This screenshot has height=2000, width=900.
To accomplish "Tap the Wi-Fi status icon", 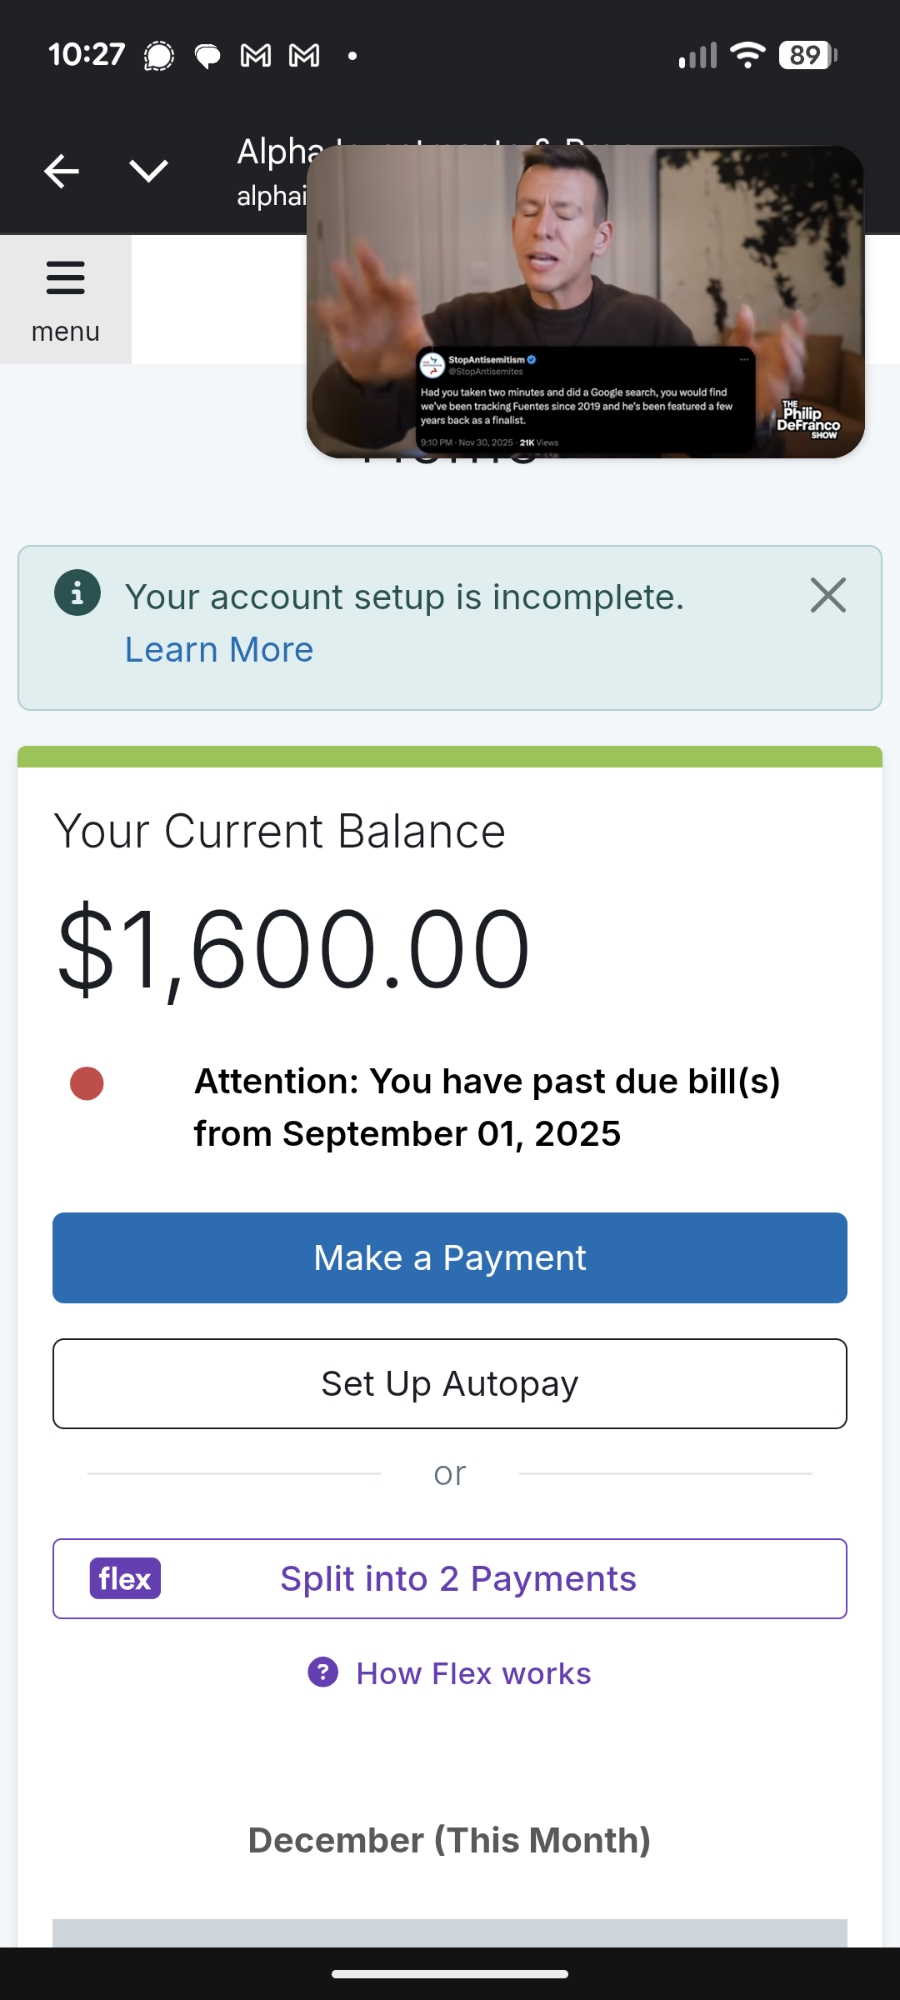I will (x=747, y=55).
